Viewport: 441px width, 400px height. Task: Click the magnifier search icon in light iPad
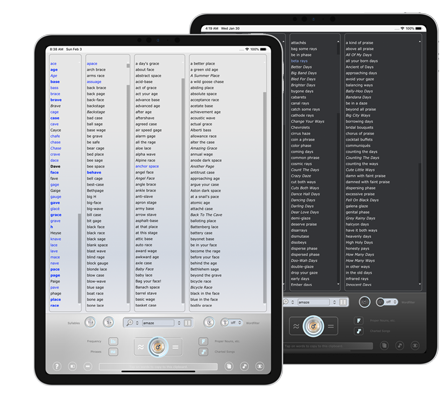point(130,323)
